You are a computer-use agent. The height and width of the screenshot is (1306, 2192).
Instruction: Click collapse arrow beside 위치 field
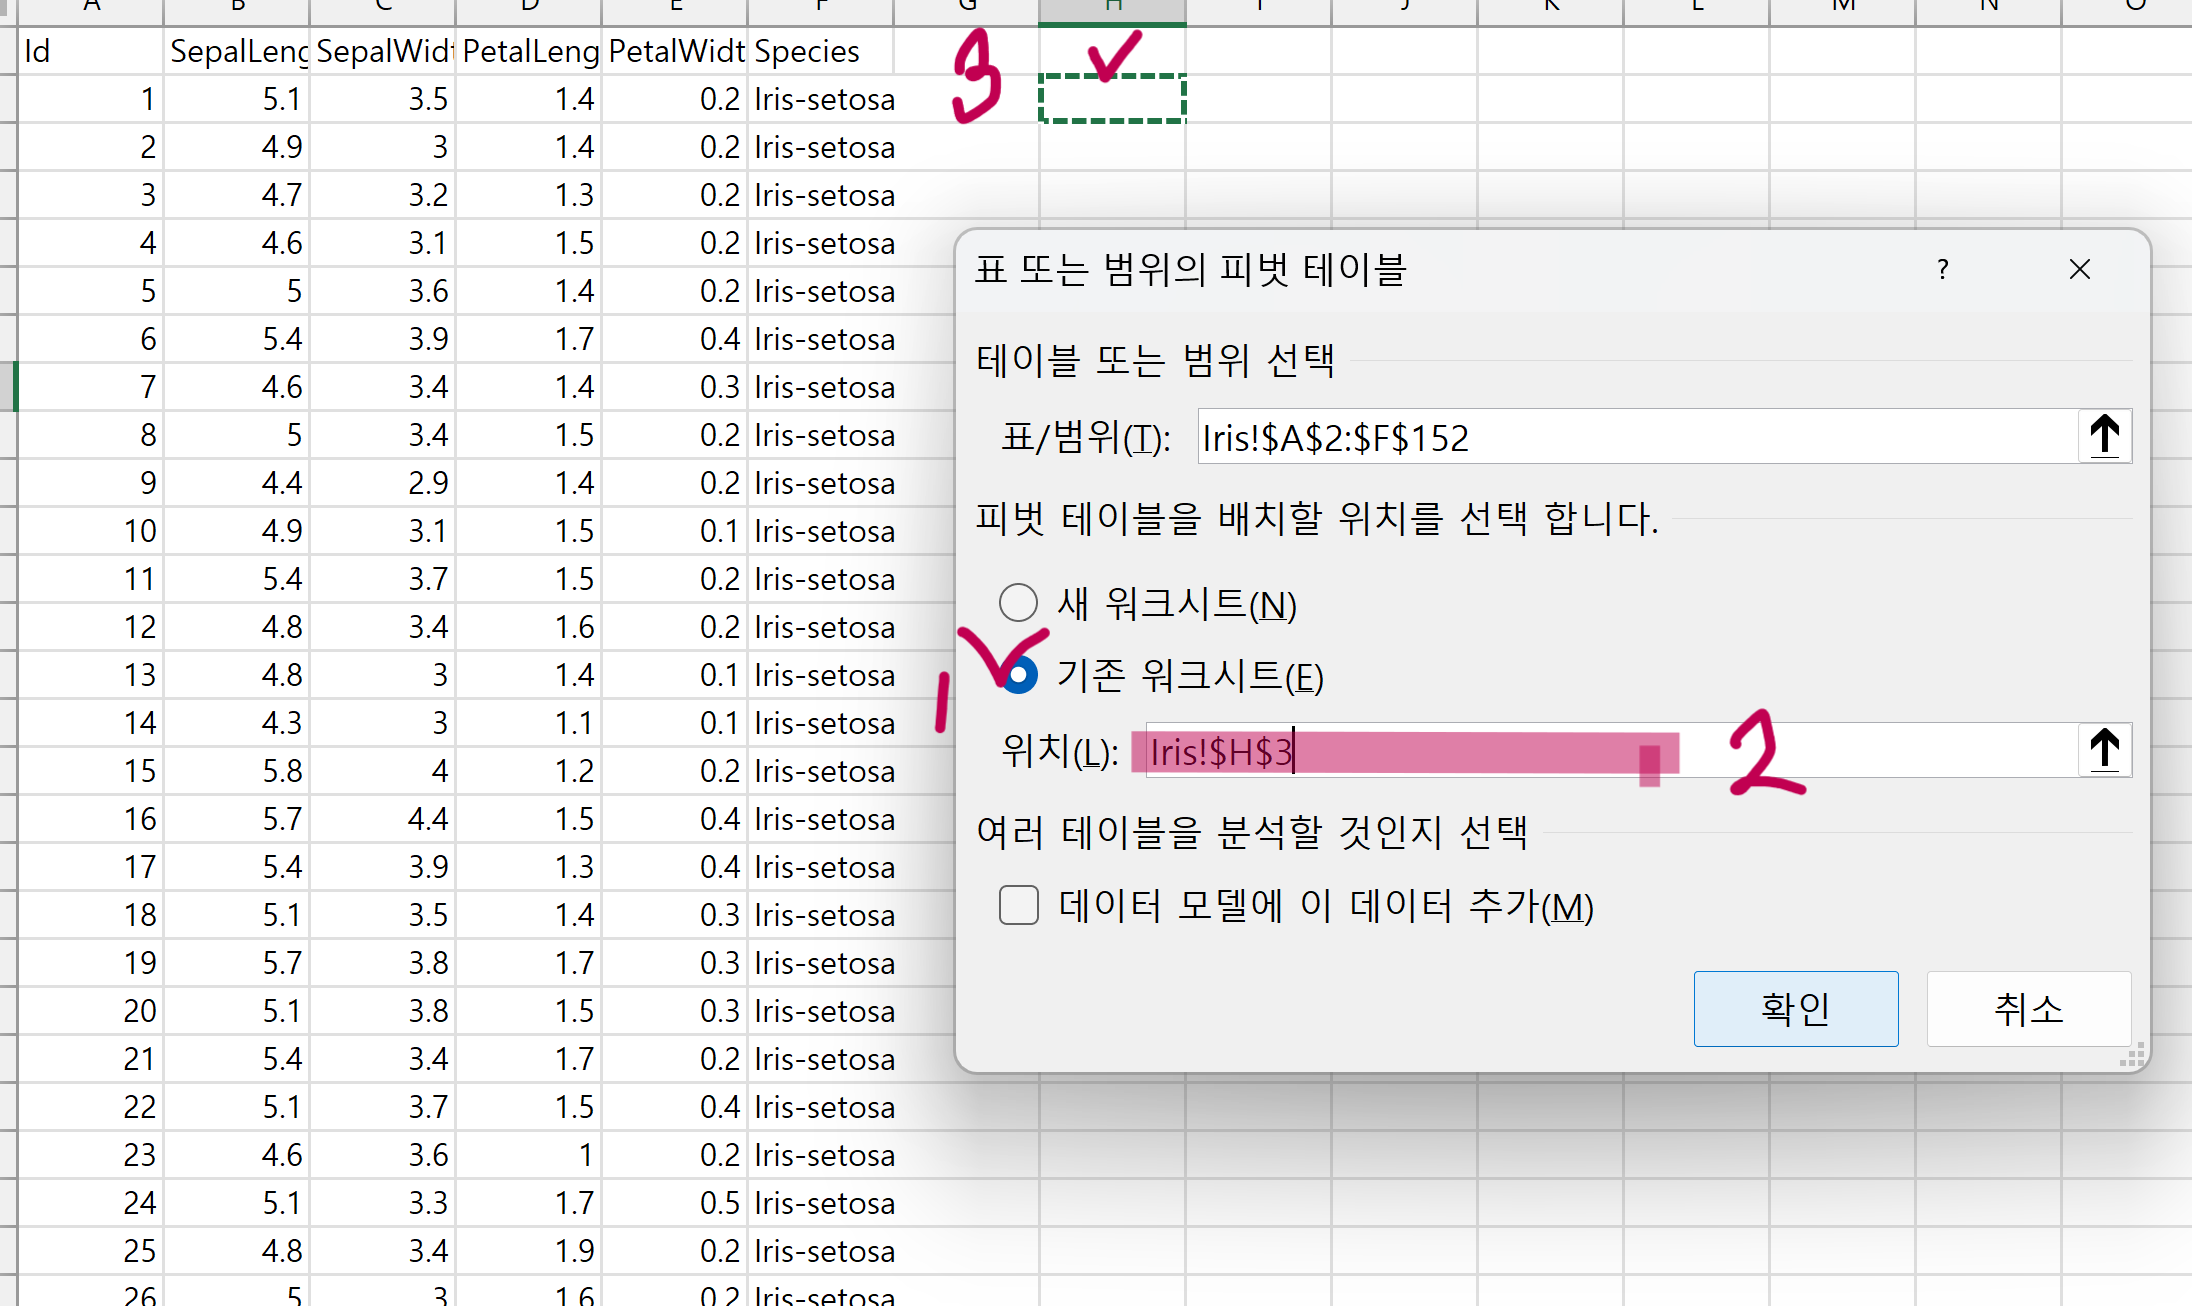(x=2104, y=750)
